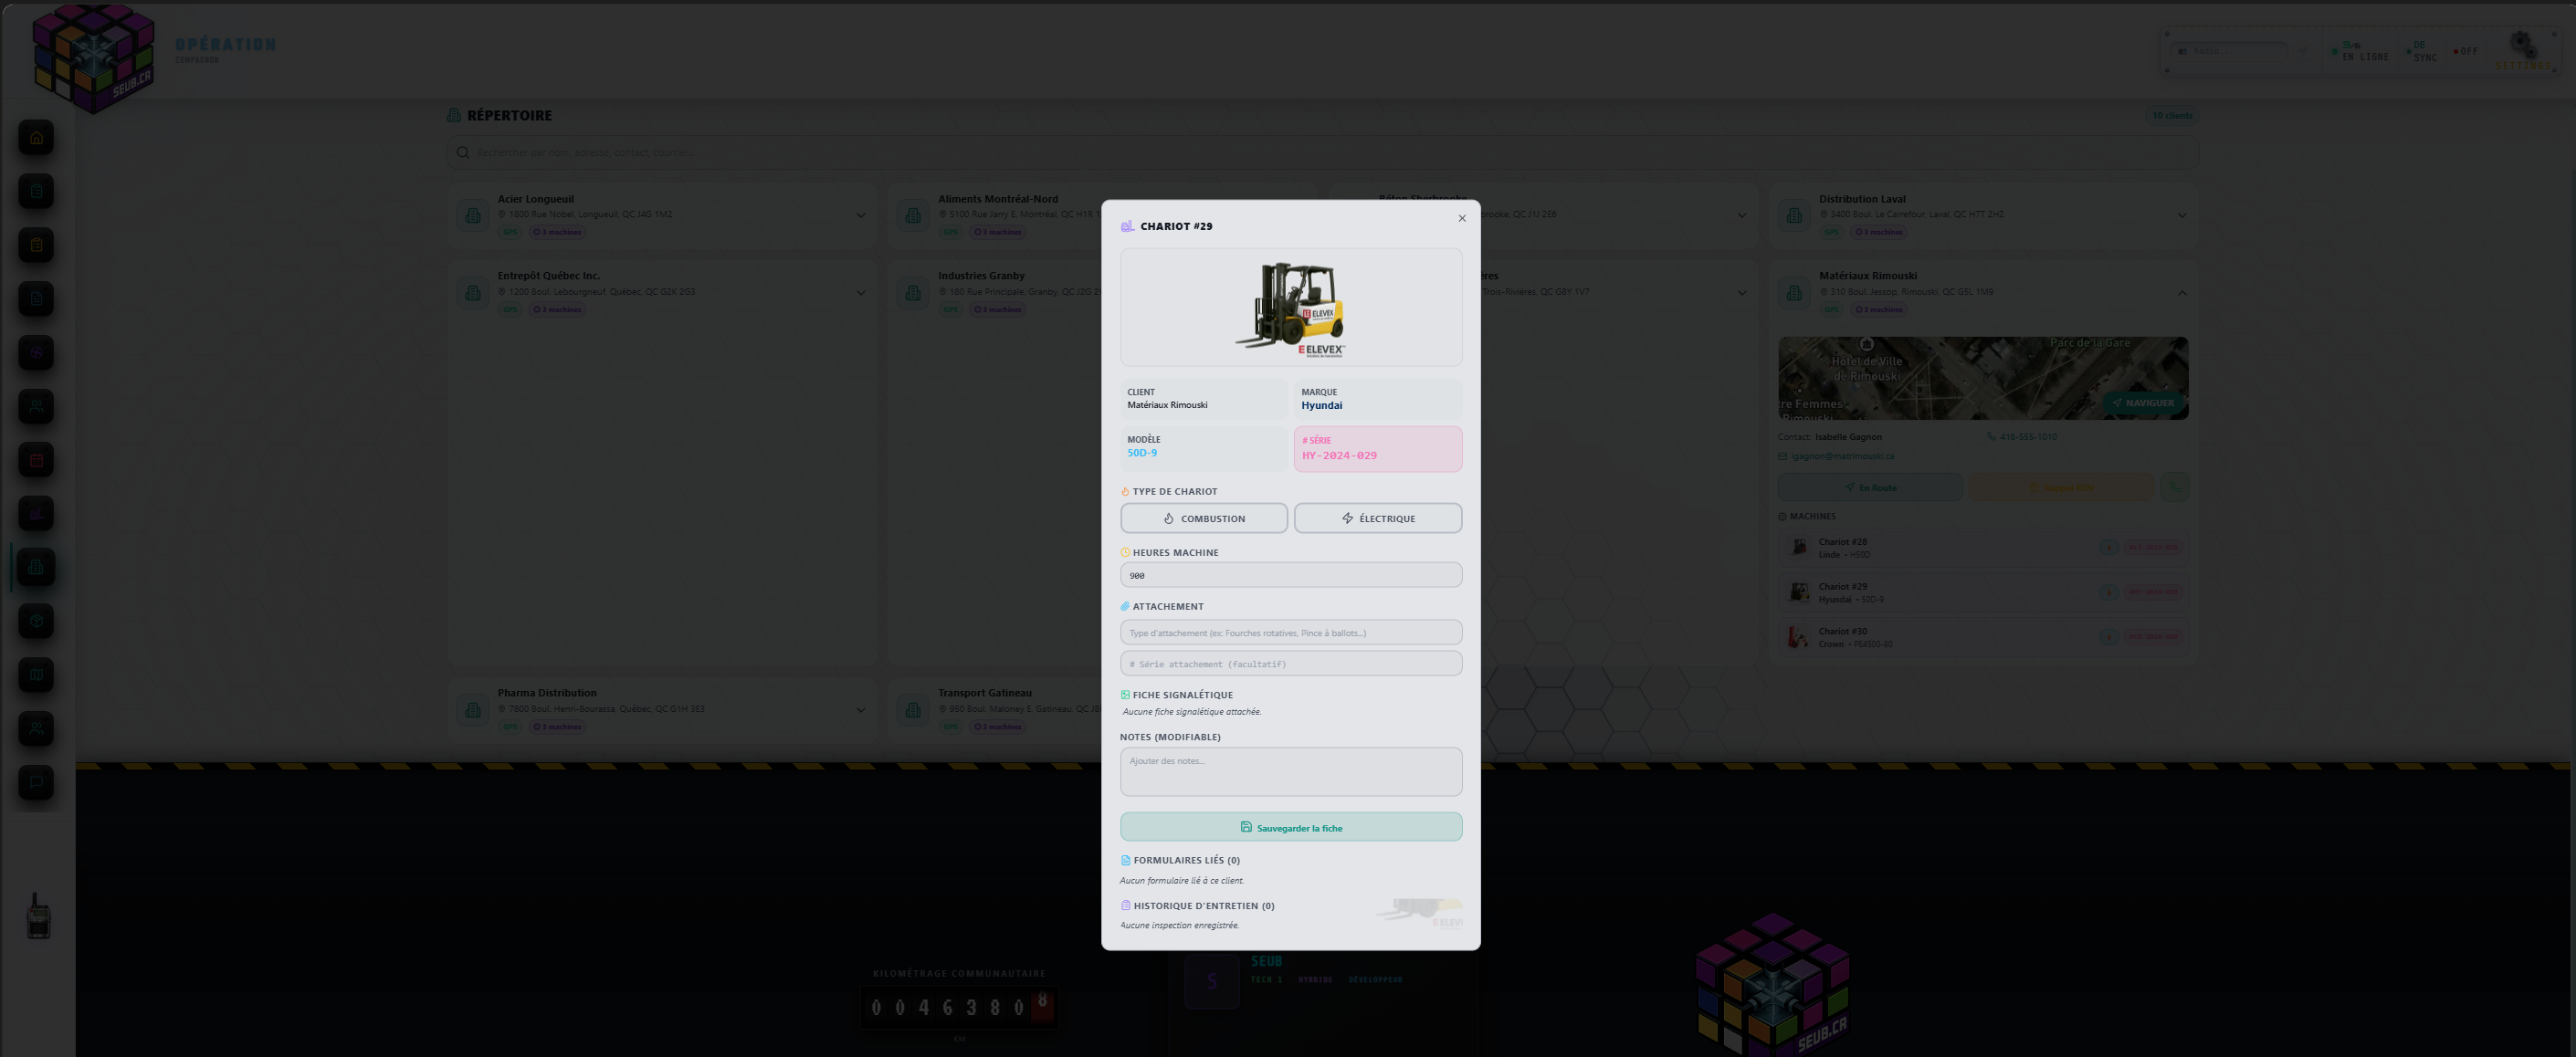Click the radio send paper-plane icon

(2302, 51)
